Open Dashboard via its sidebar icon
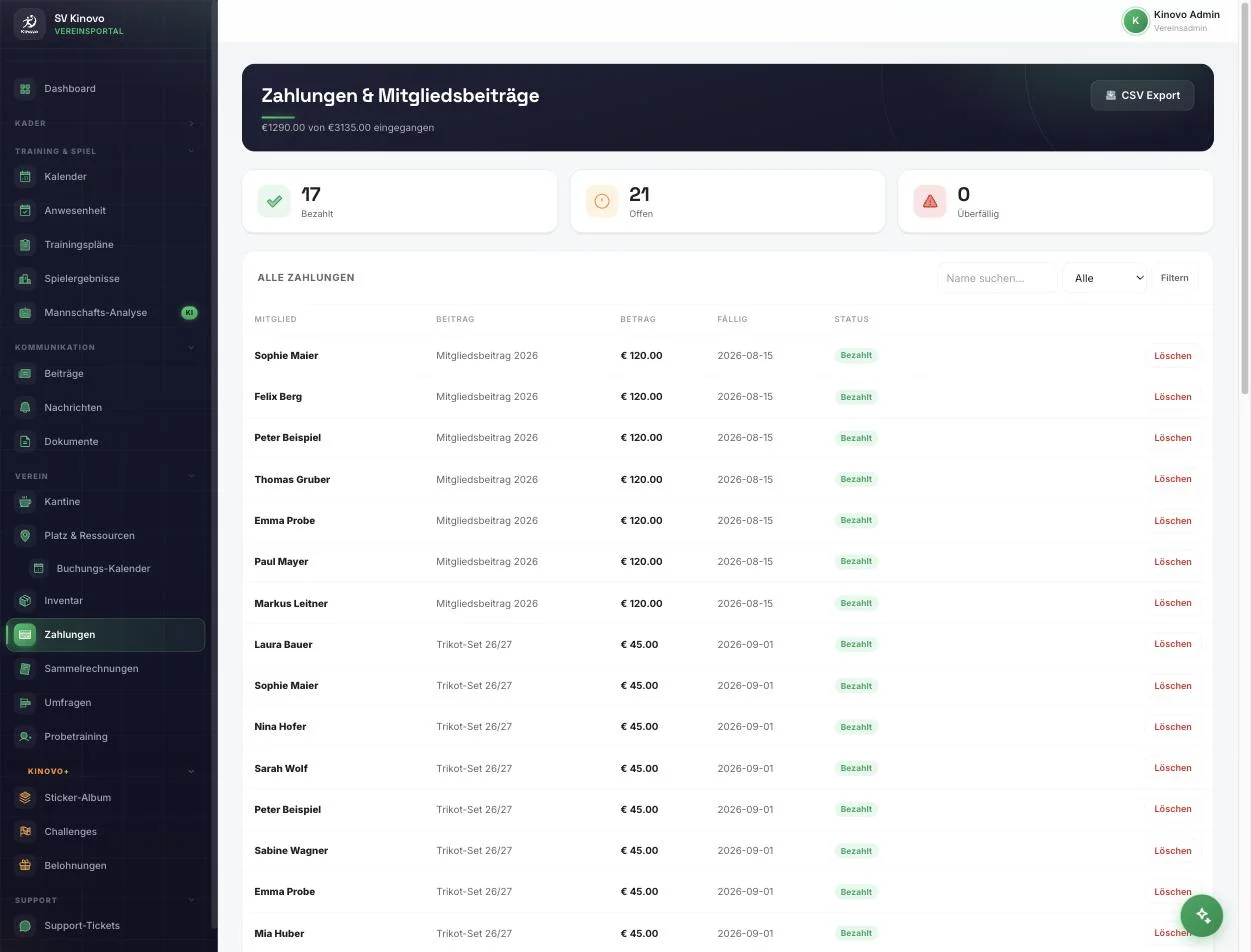Viewport: 1251px width, 952px height. (x=25, y=89)
